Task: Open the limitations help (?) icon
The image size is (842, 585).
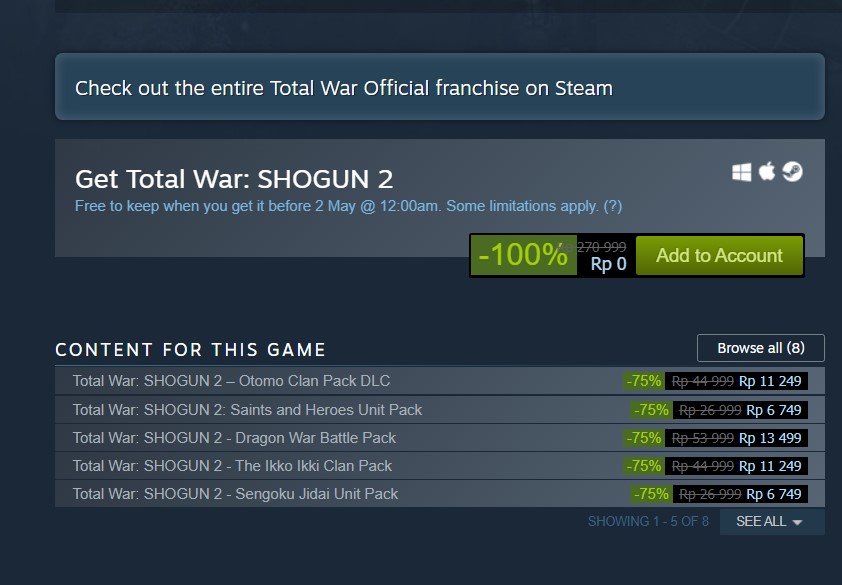Action: (x=615, y=206)
